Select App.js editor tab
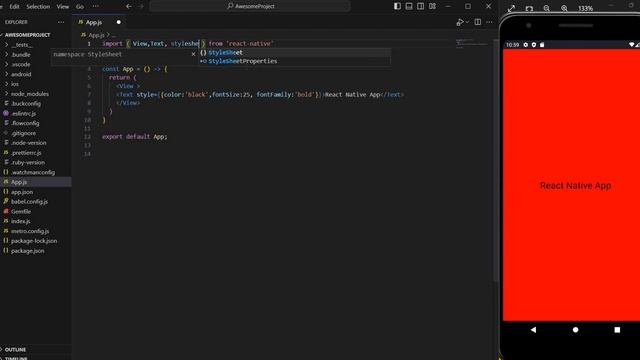The image size is (640, 360). click(93, 22)
